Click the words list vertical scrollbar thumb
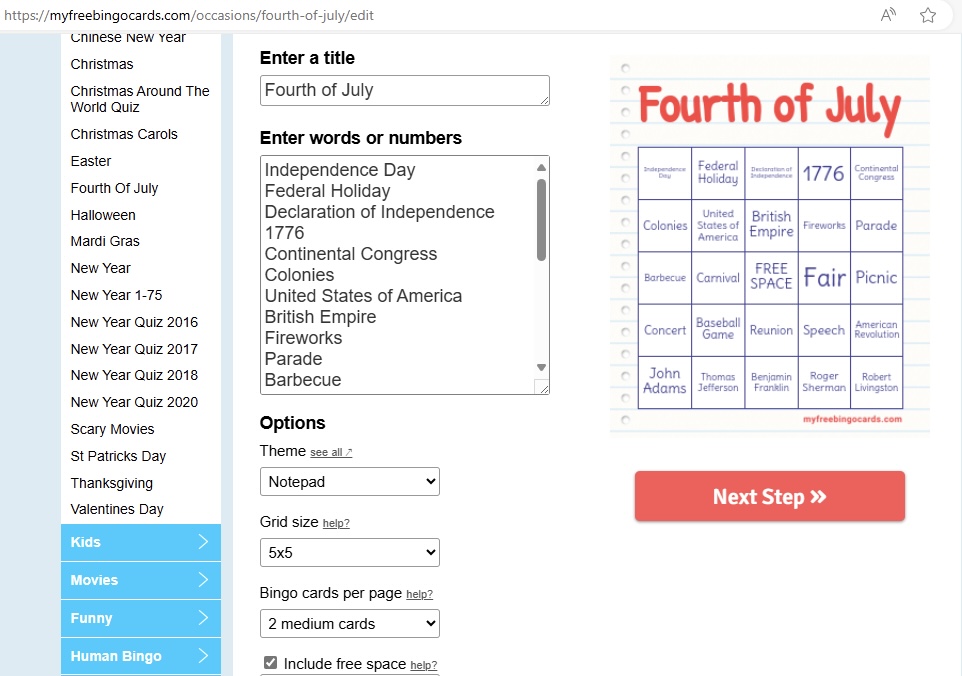 (x=541, y=220)
